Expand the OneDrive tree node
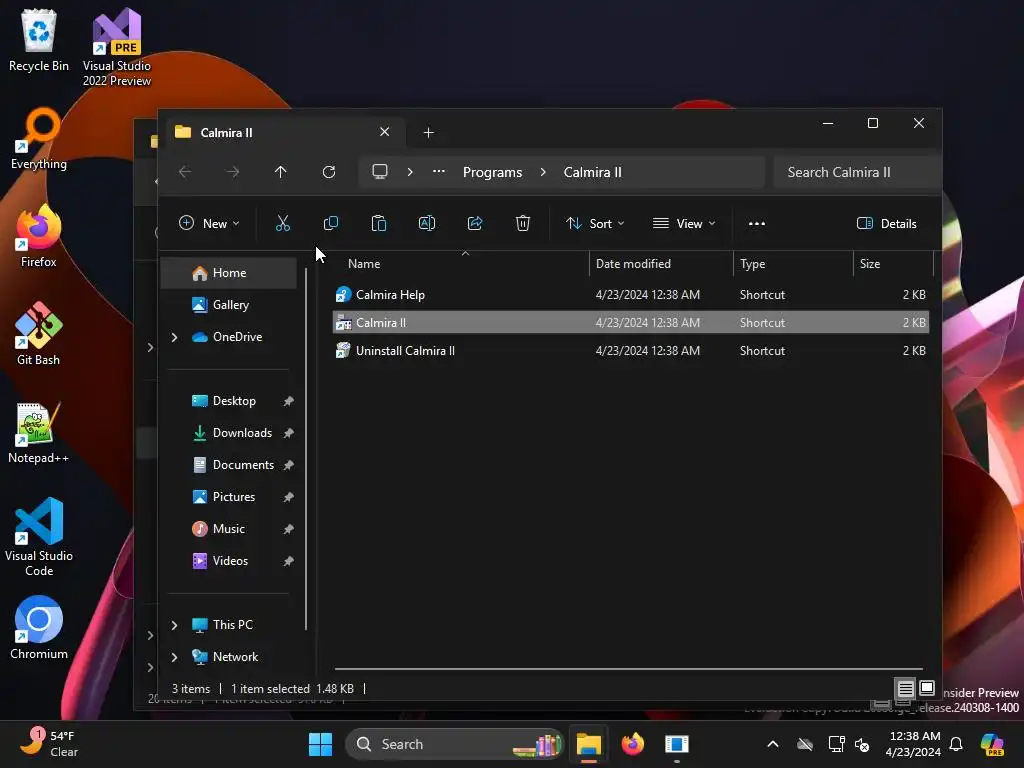Screen dimensions: 1024x768 click(174, 337)
